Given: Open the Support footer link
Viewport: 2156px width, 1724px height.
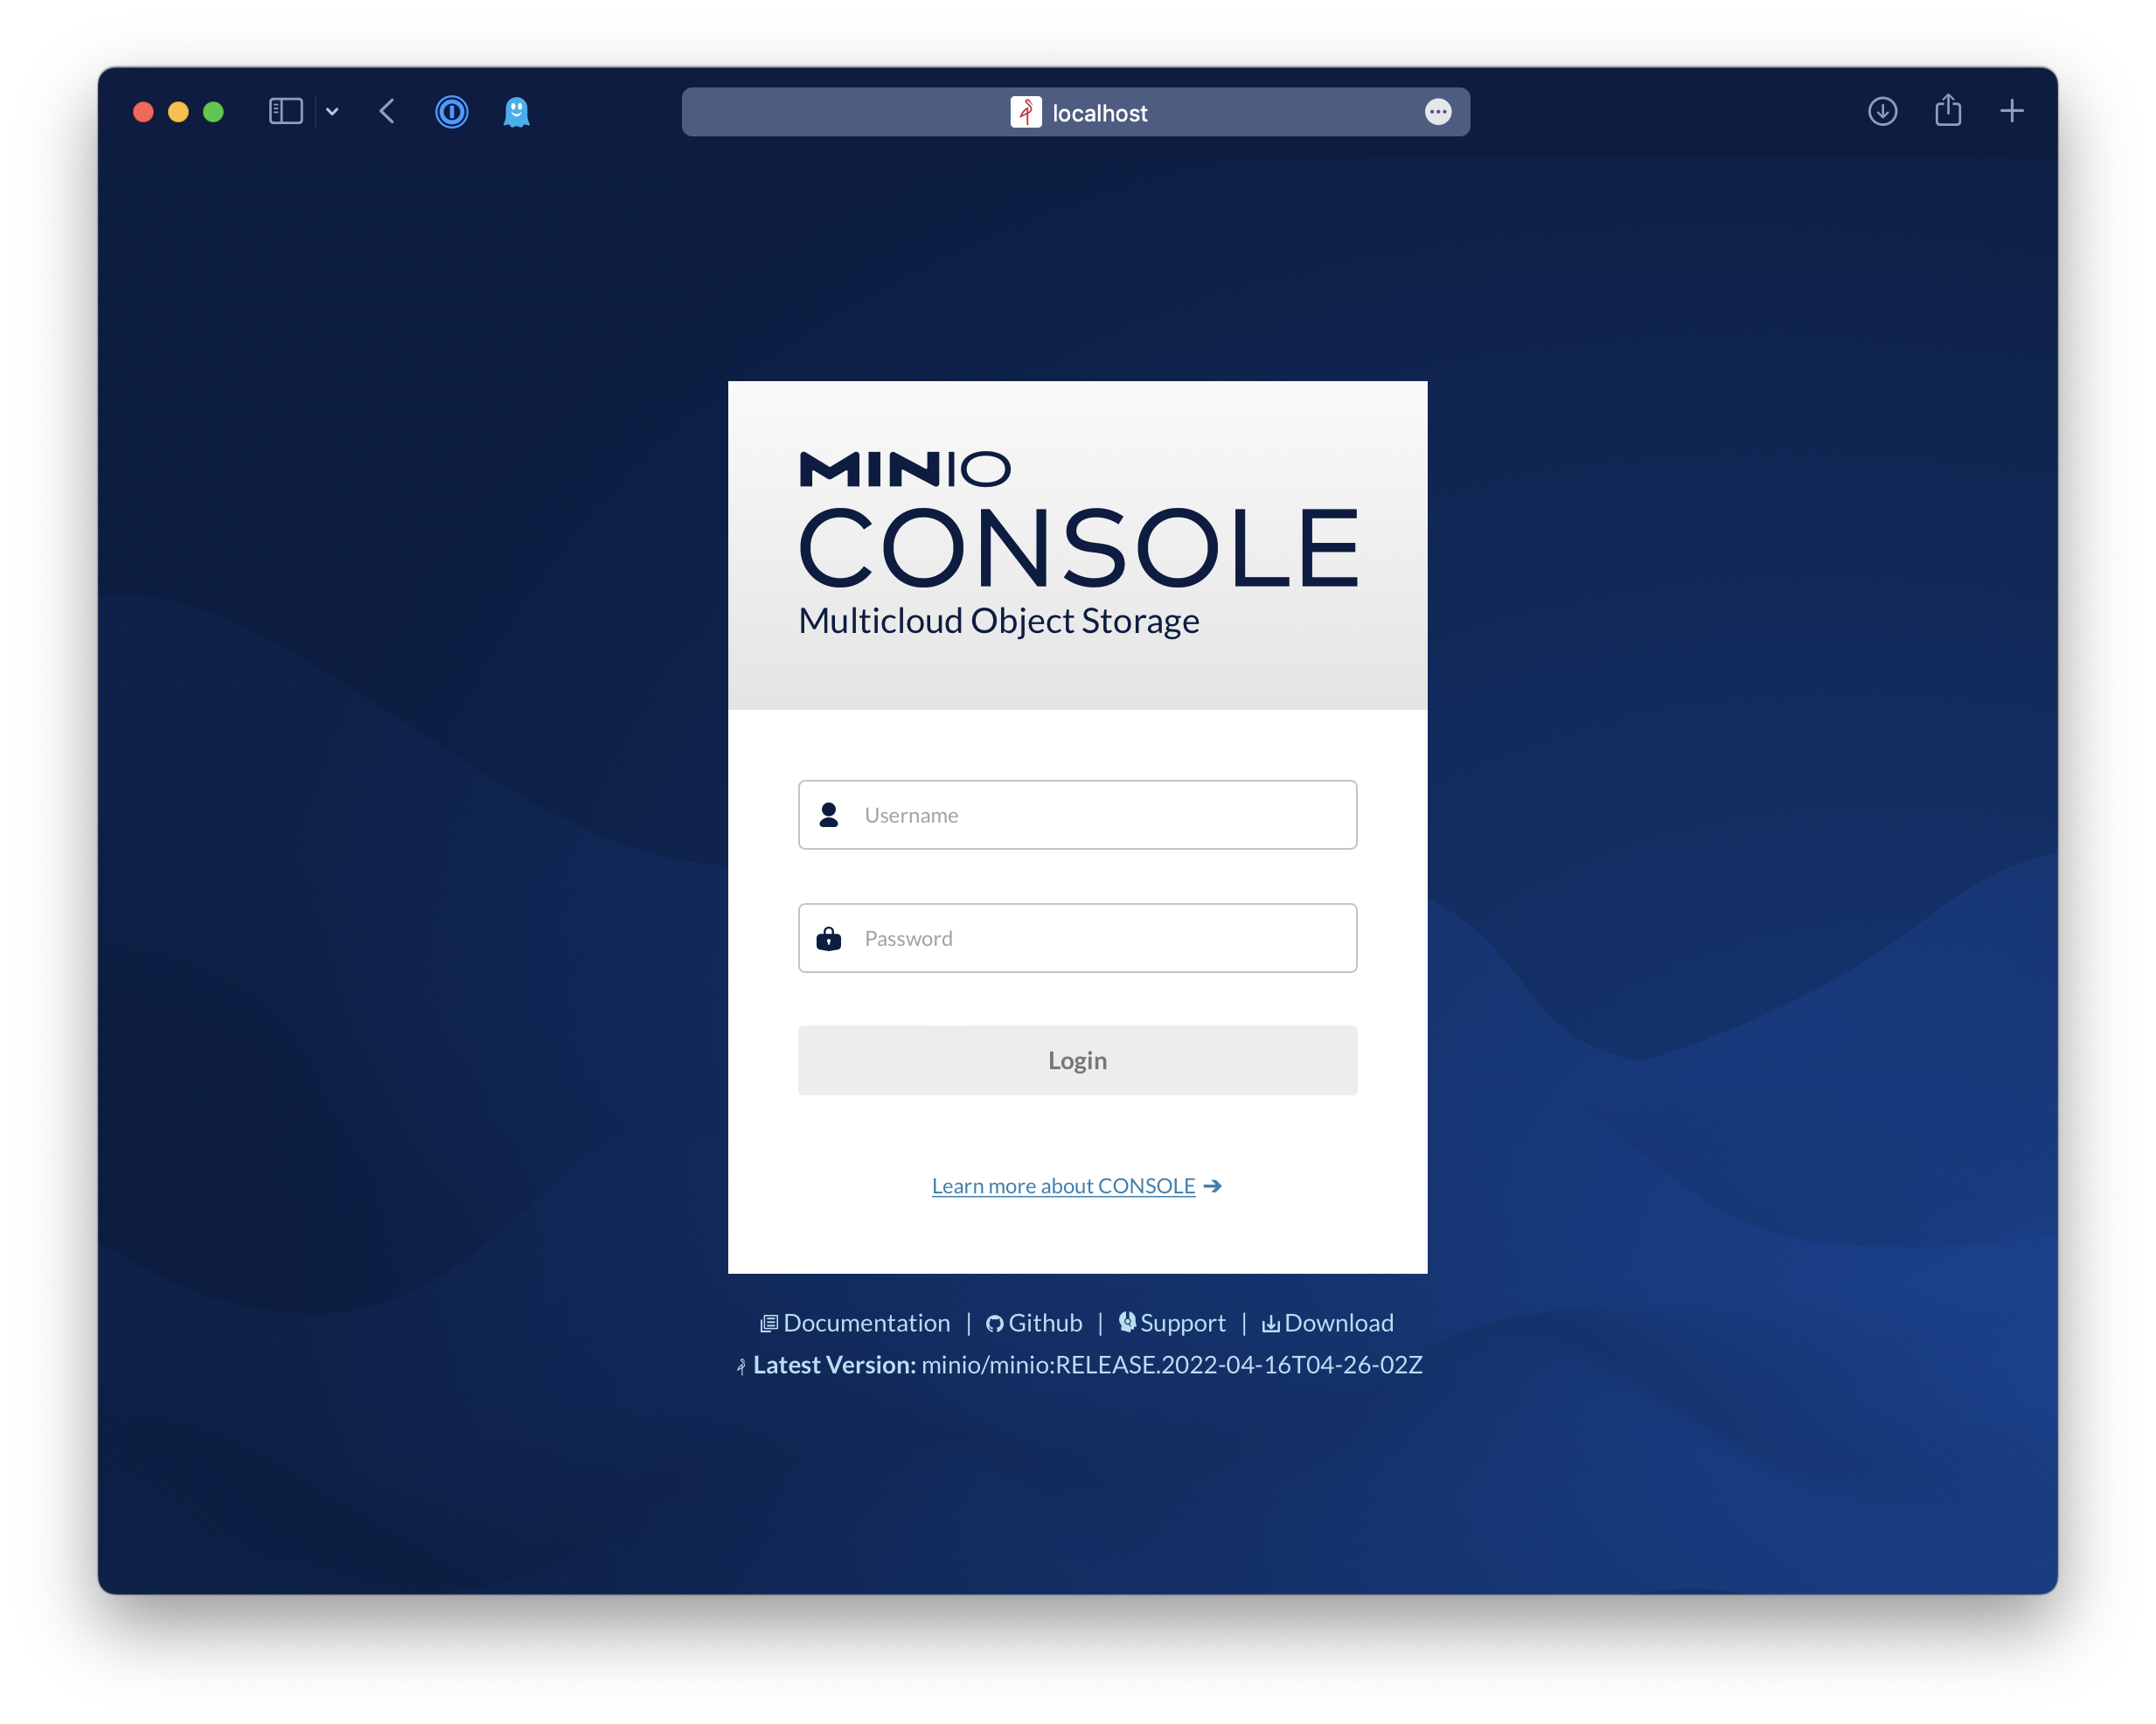Looking at the screenshot, I should pyautogui.click(x=1182, y=1323).
